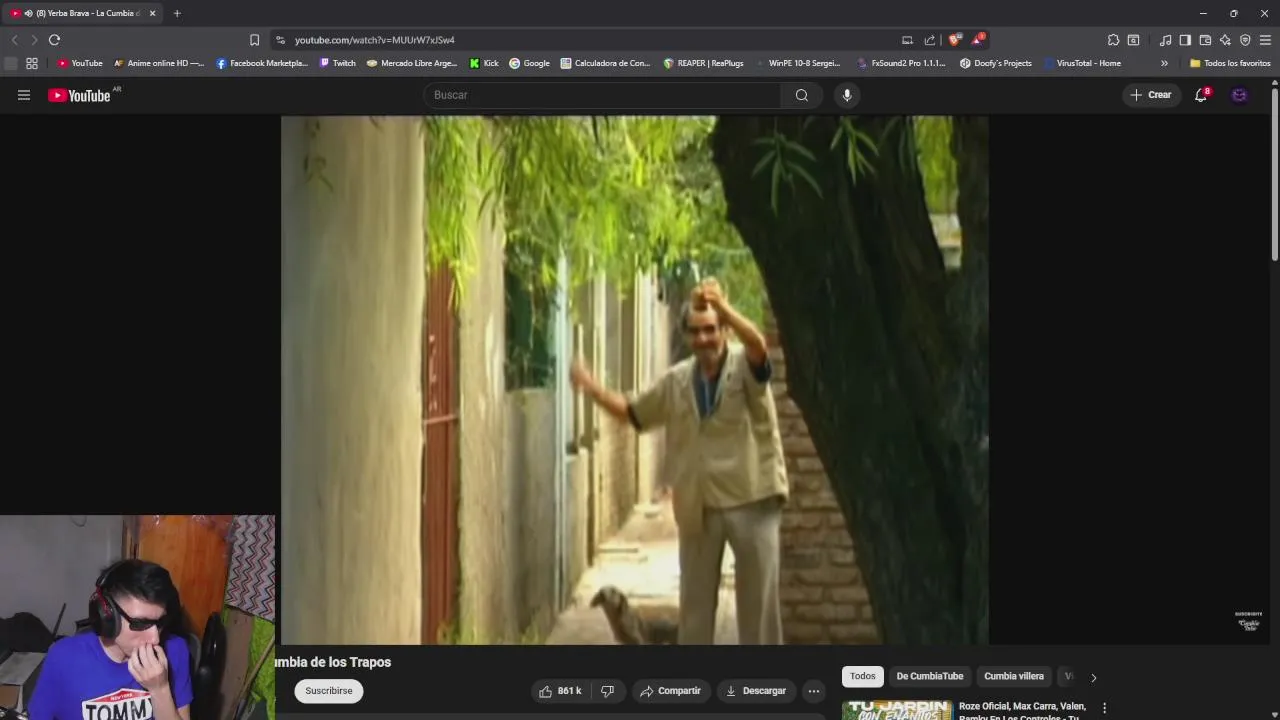The height and width of the screenshot is (720, 1280).
Task: Open the music note playlist icon
Action: click(x=1165, y=40)
